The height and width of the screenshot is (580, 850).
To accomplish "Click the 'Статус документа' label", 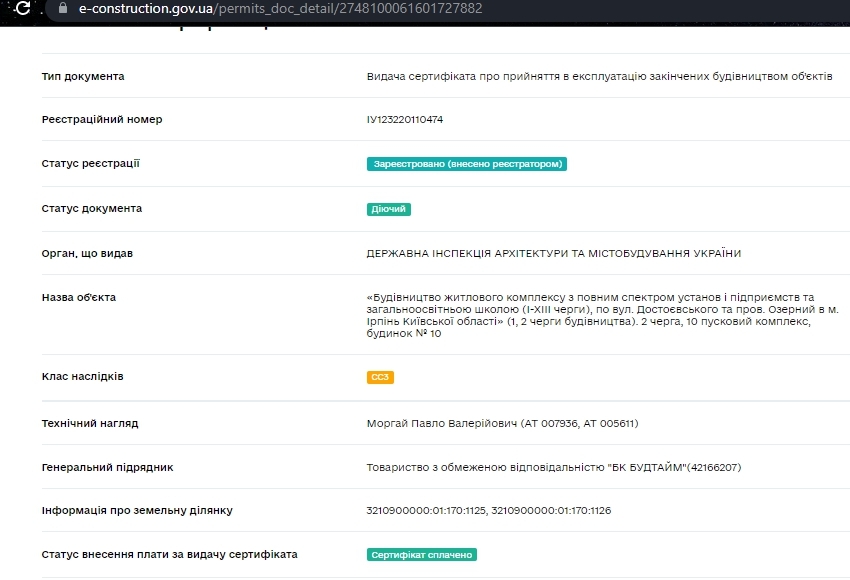I will 92,209.
